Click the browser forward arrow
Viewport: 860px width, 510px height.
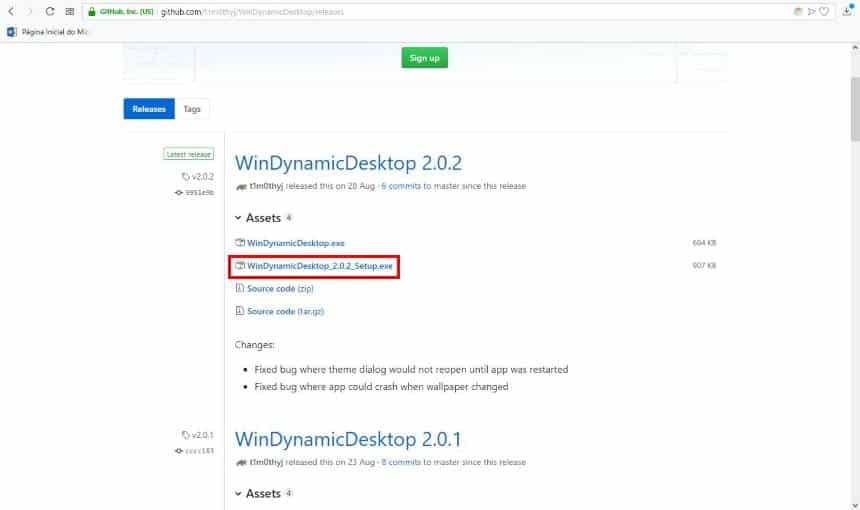point(30,12)
